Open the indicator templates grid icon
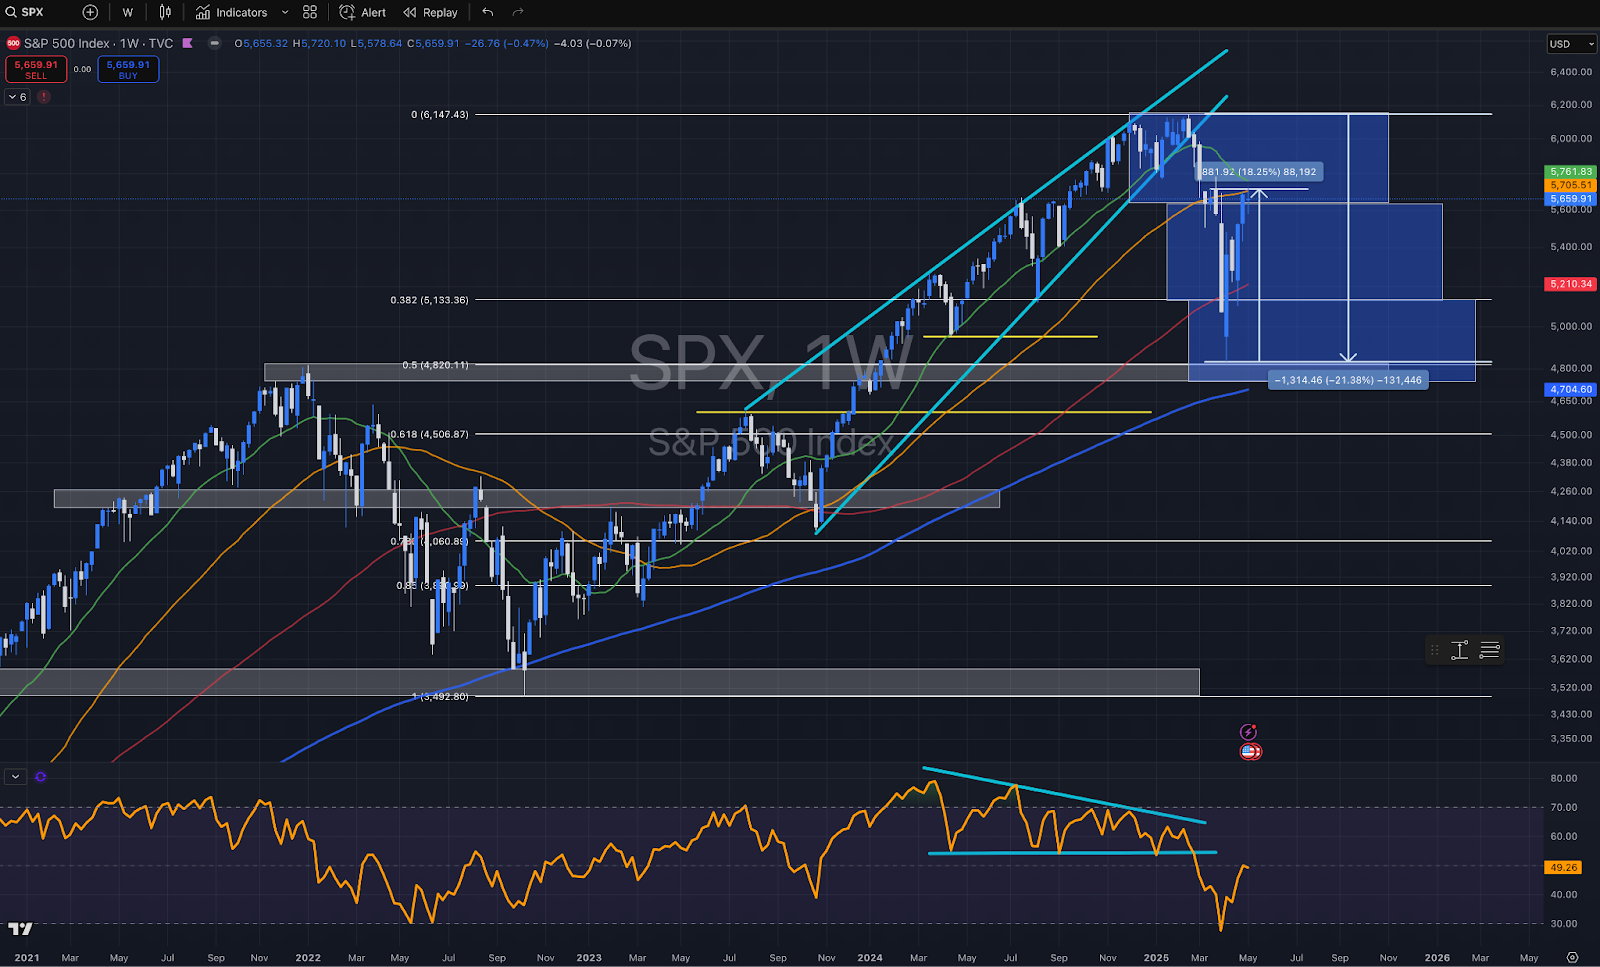Screen dimensions: 1600x967 pyautogui.click(x=310, y=12)
